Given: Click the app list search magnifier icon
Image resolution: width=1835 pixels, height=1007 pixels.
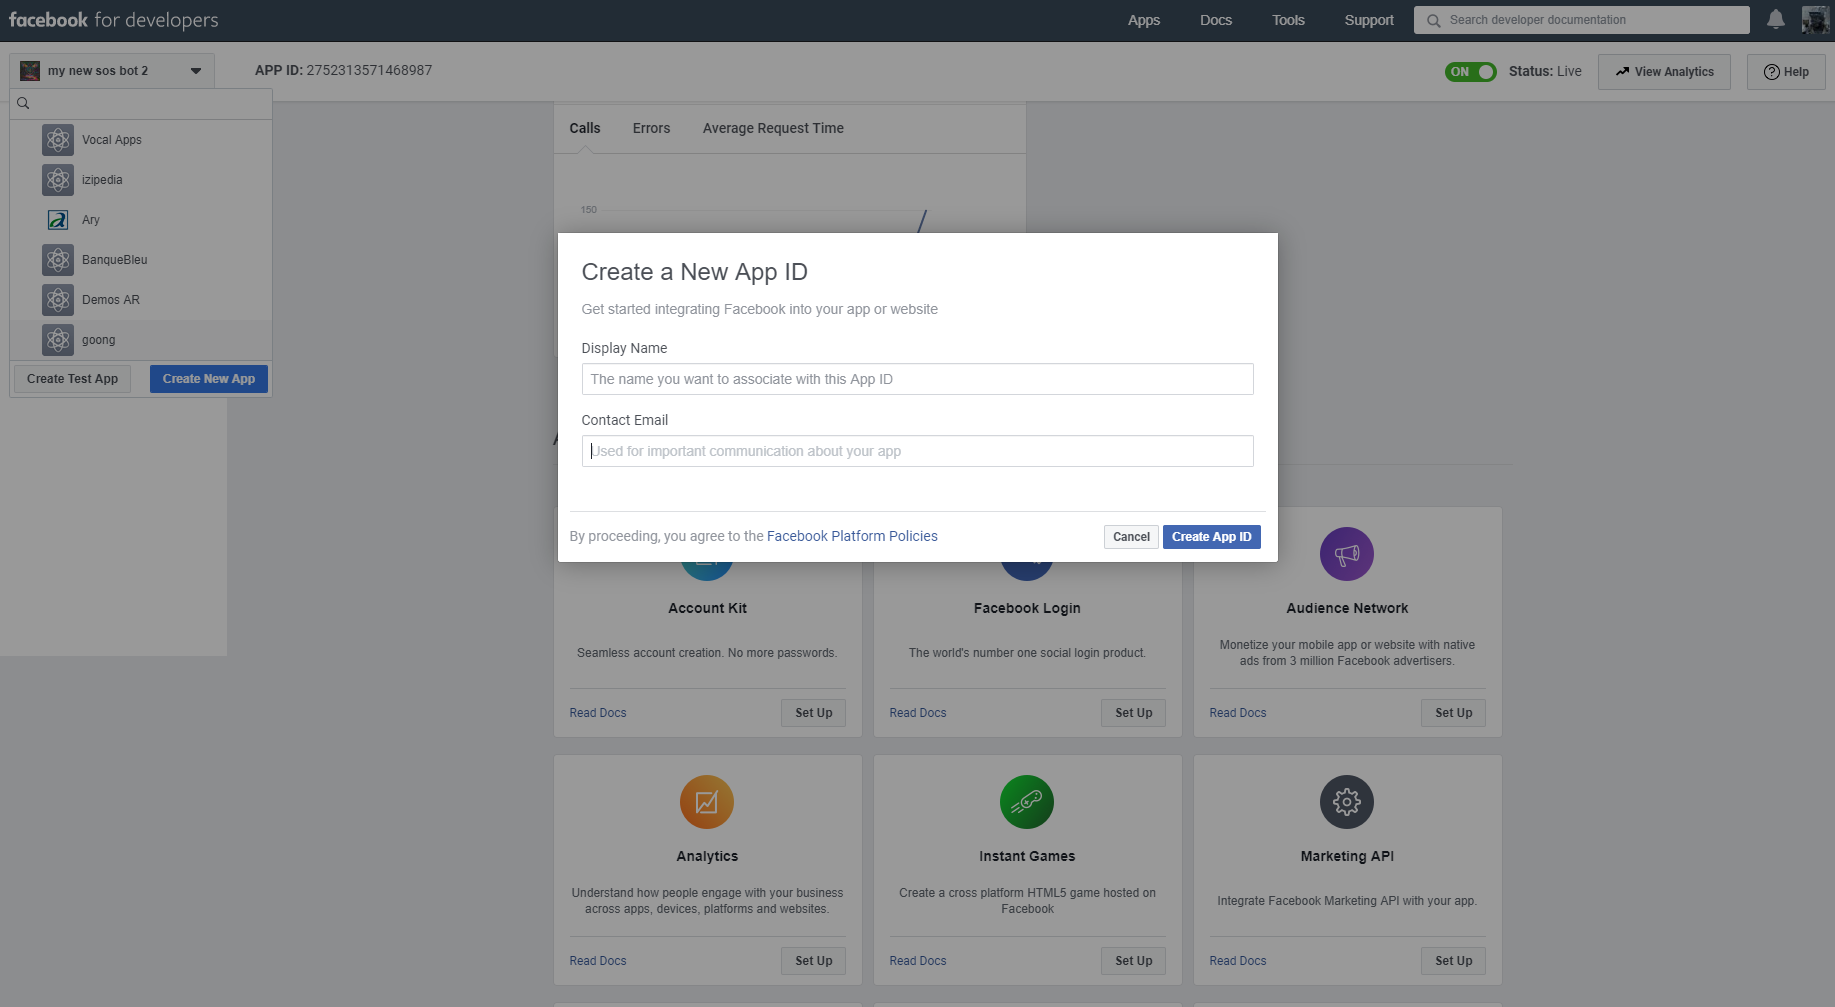Looking at the screenshot, I should click(23, 103).
